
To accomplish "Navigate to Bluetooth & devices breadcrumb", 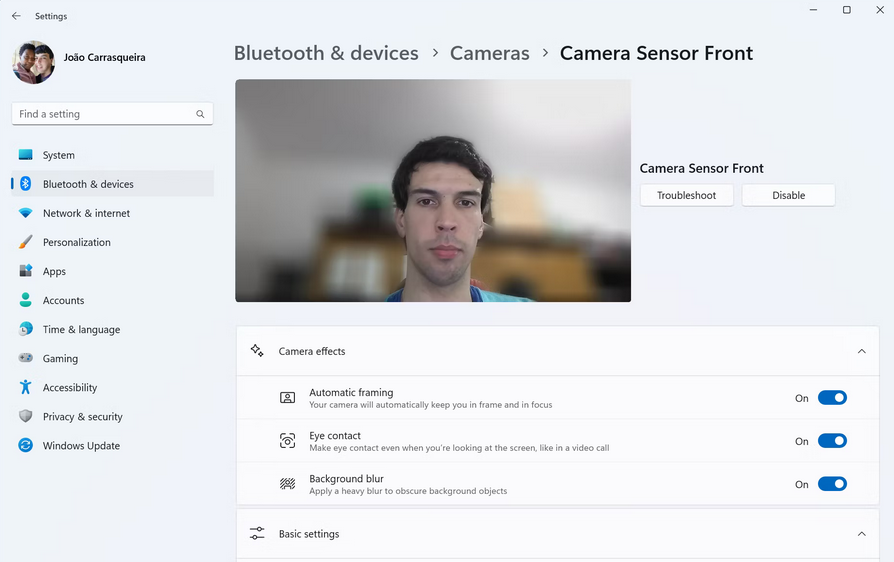I will click(326, 53).
